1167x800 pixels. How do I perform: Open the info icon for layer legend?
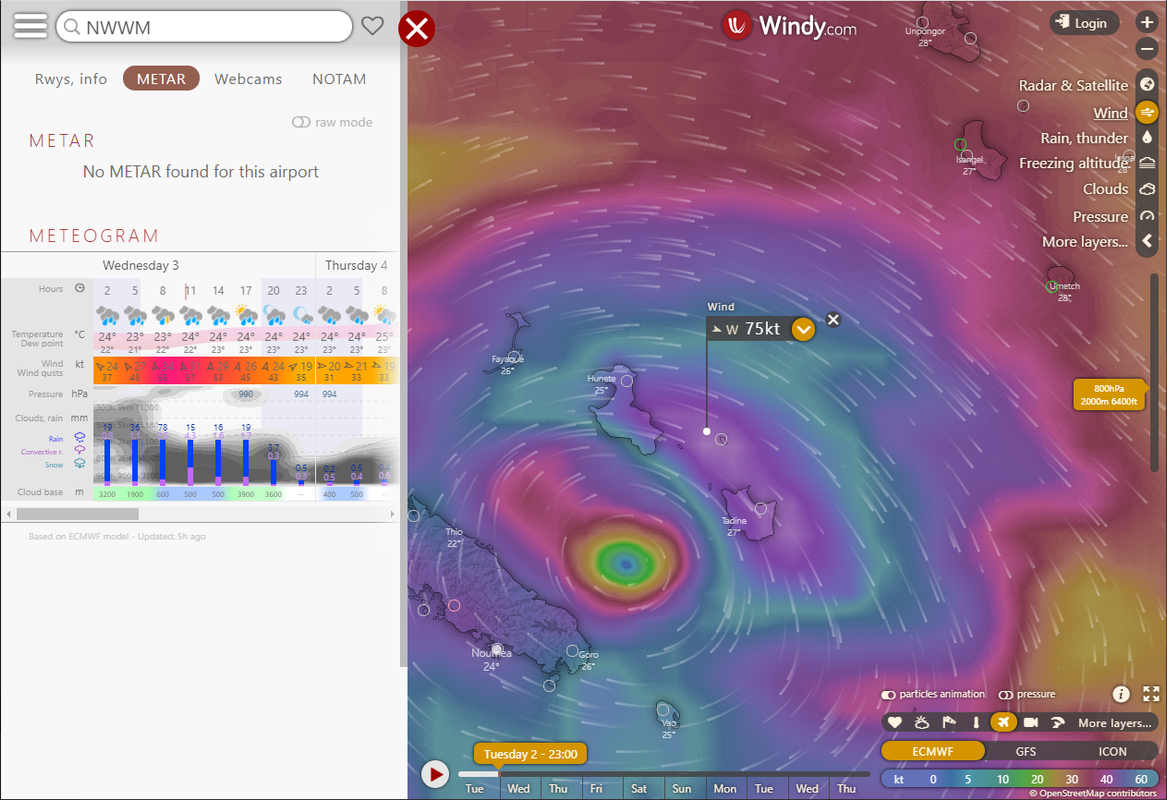pos(1121,694)
